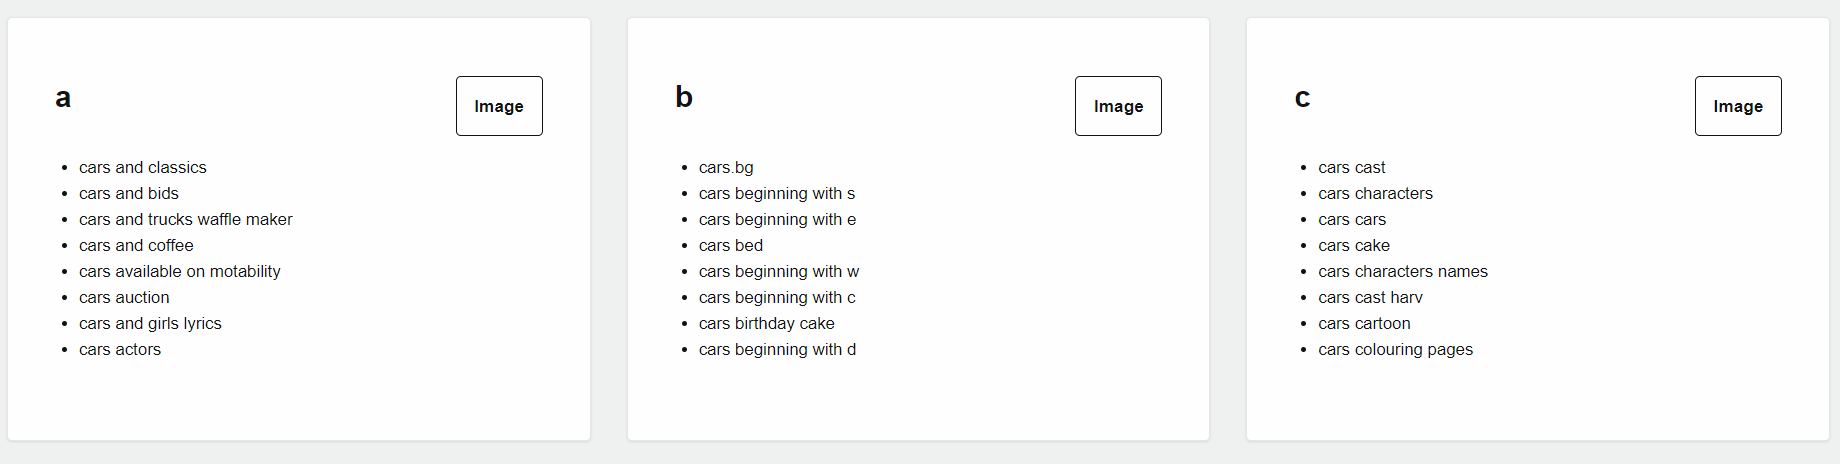This screenshot has width=1840, height=464.
Task: Select the "cars actors" suggestion
Action: point(120,350)
